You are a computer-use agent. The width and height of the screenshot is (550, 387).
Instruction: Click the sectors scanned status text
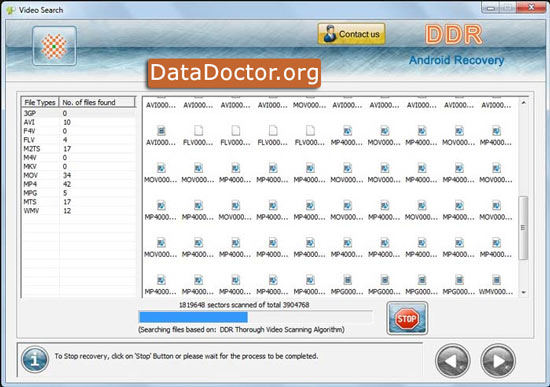tap(244, 305)
